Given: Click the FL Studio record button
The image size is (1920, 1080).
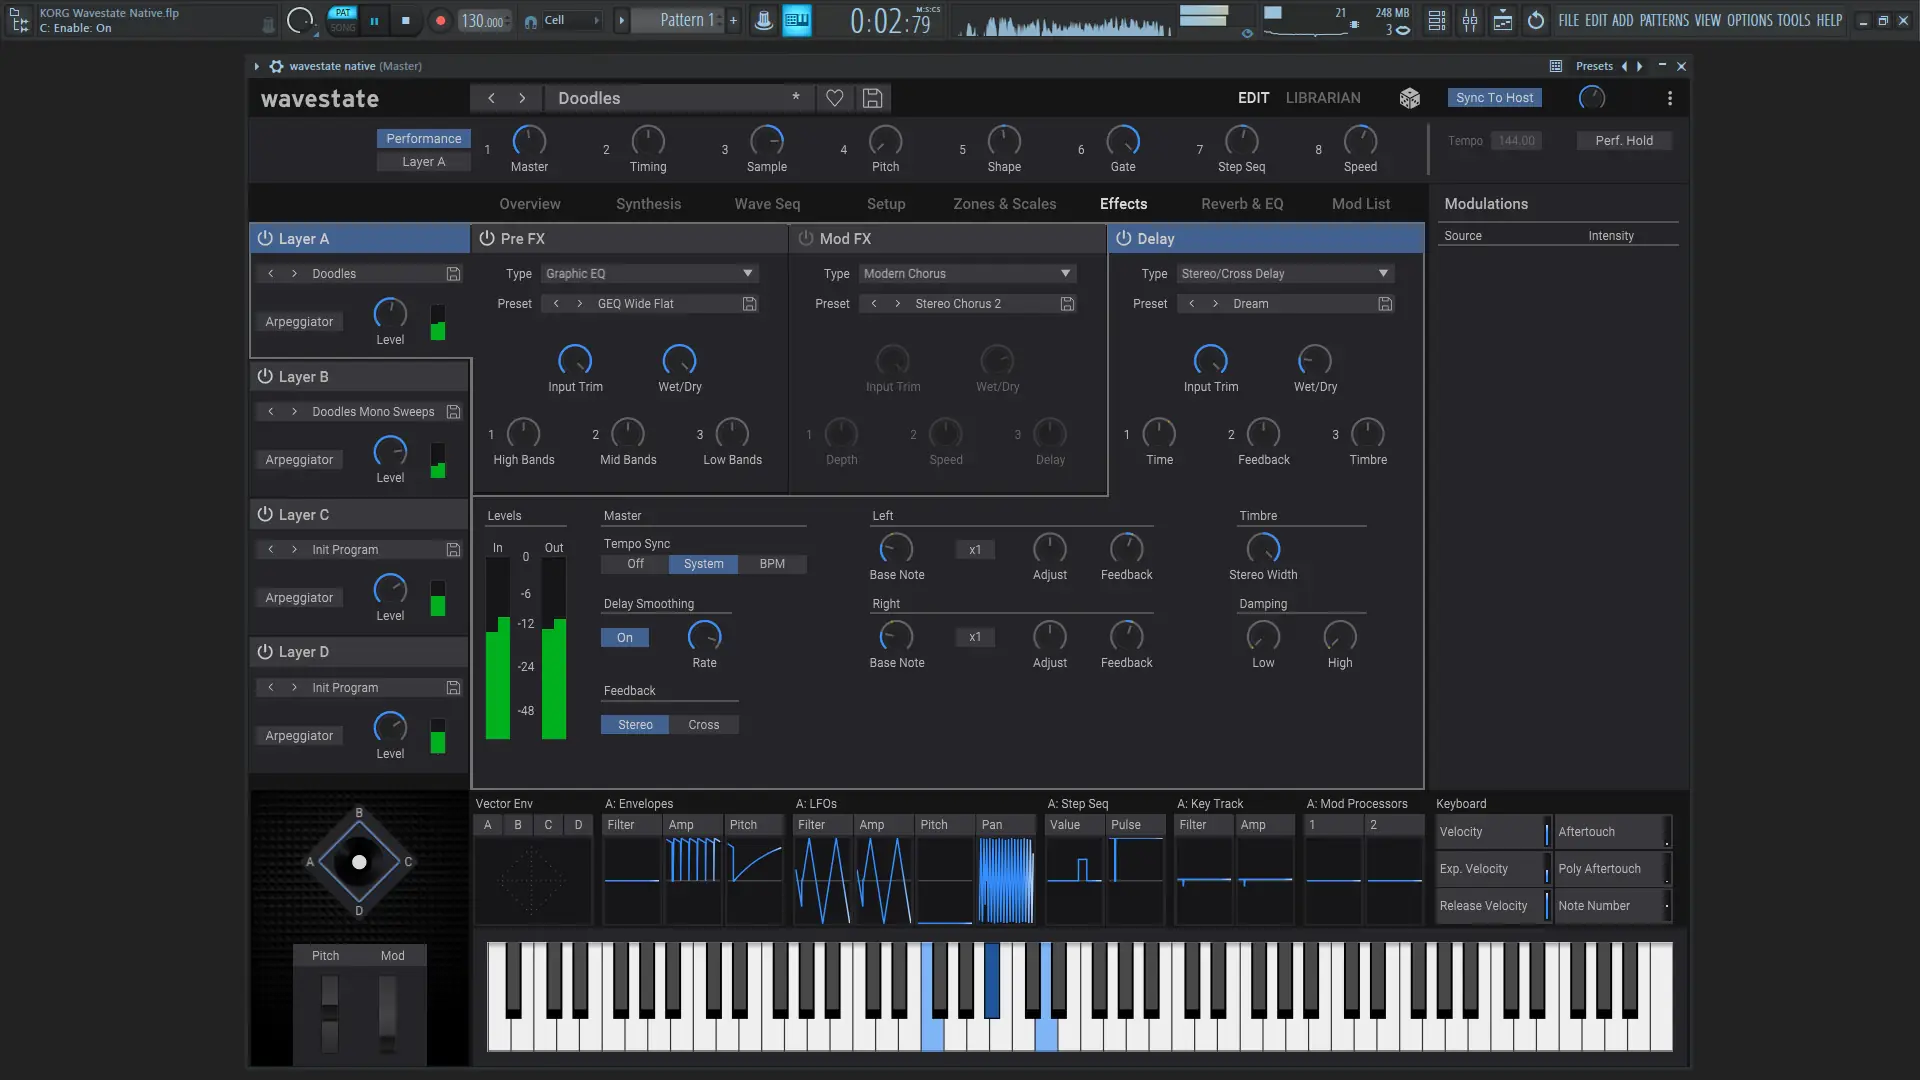Looking at the screenshot, I should 440,21.
